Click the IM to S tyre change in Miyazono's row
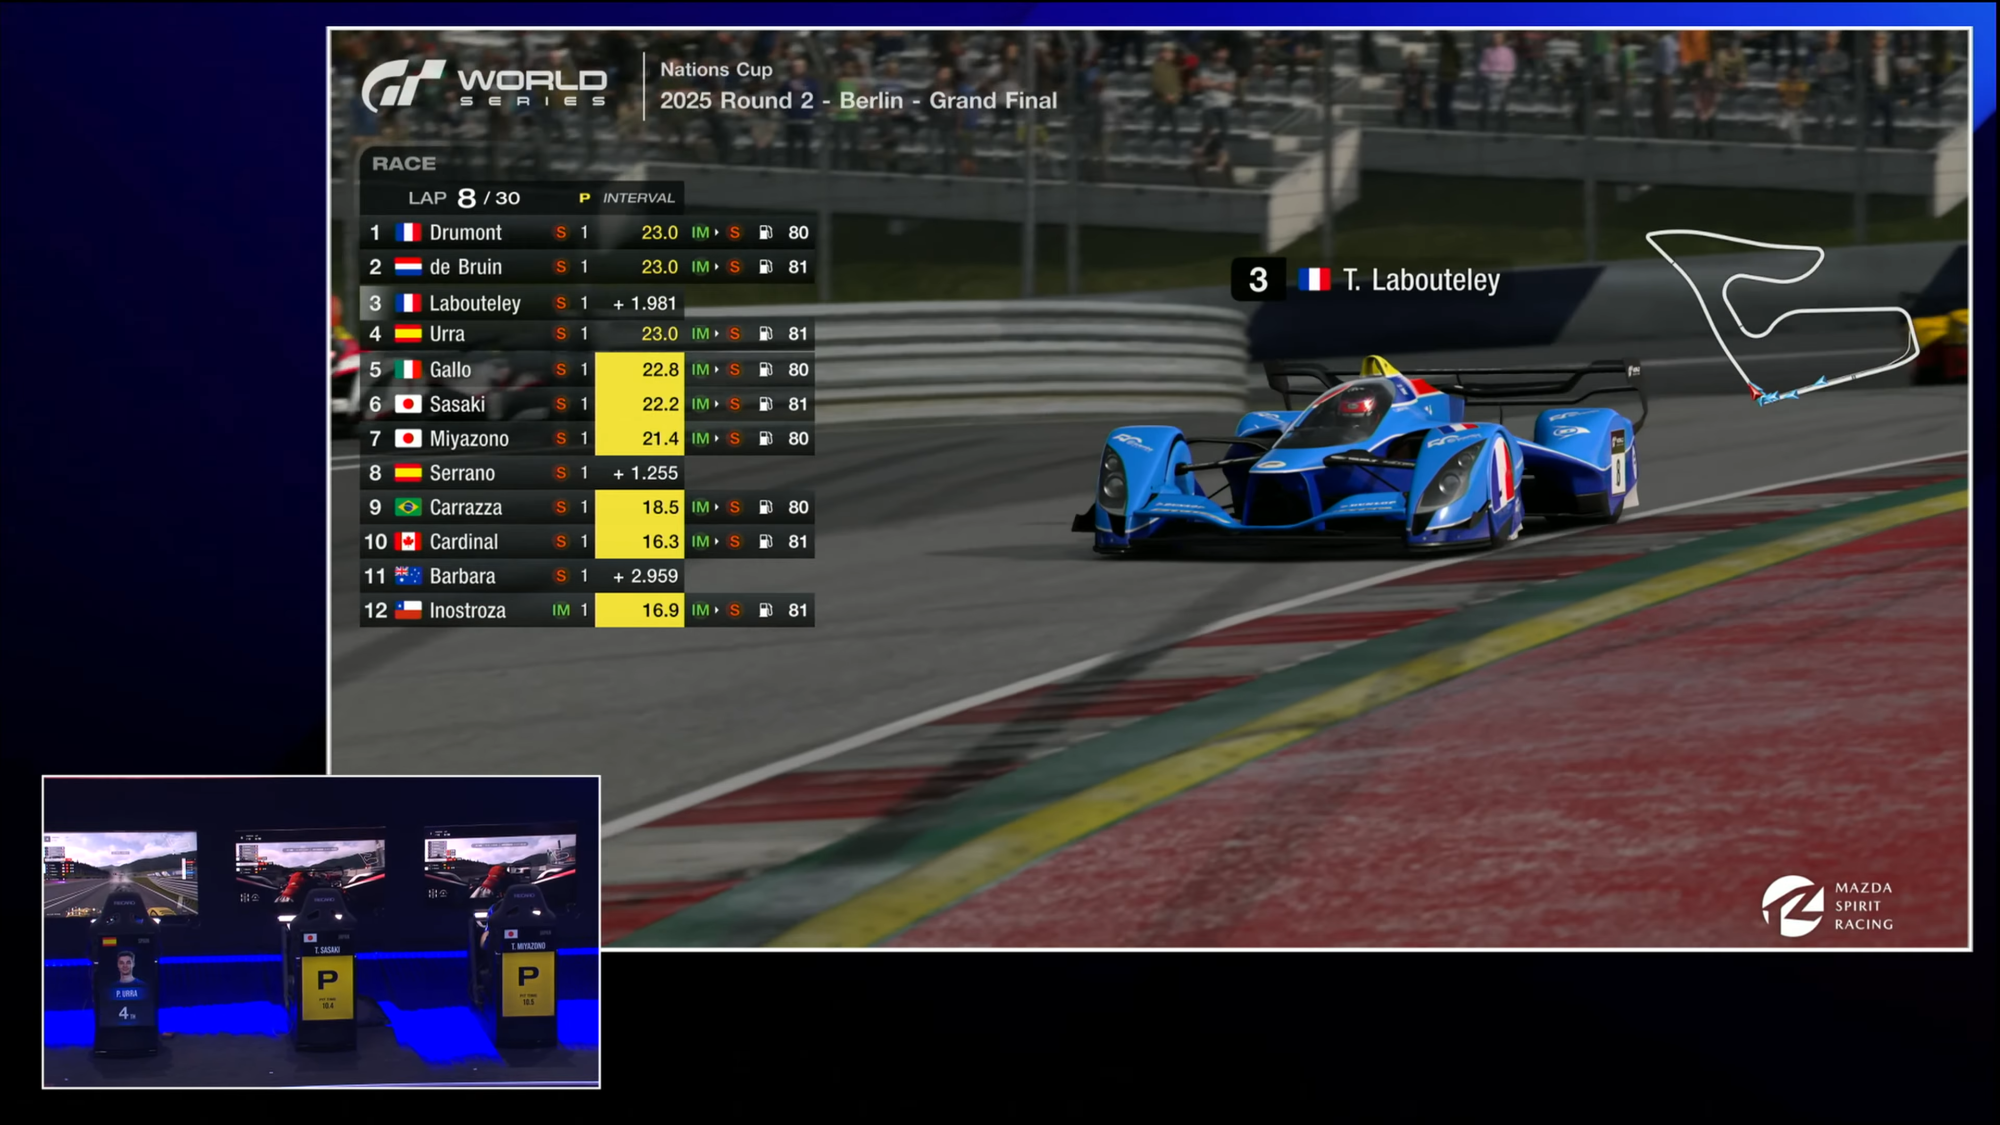 click(716, 439)
